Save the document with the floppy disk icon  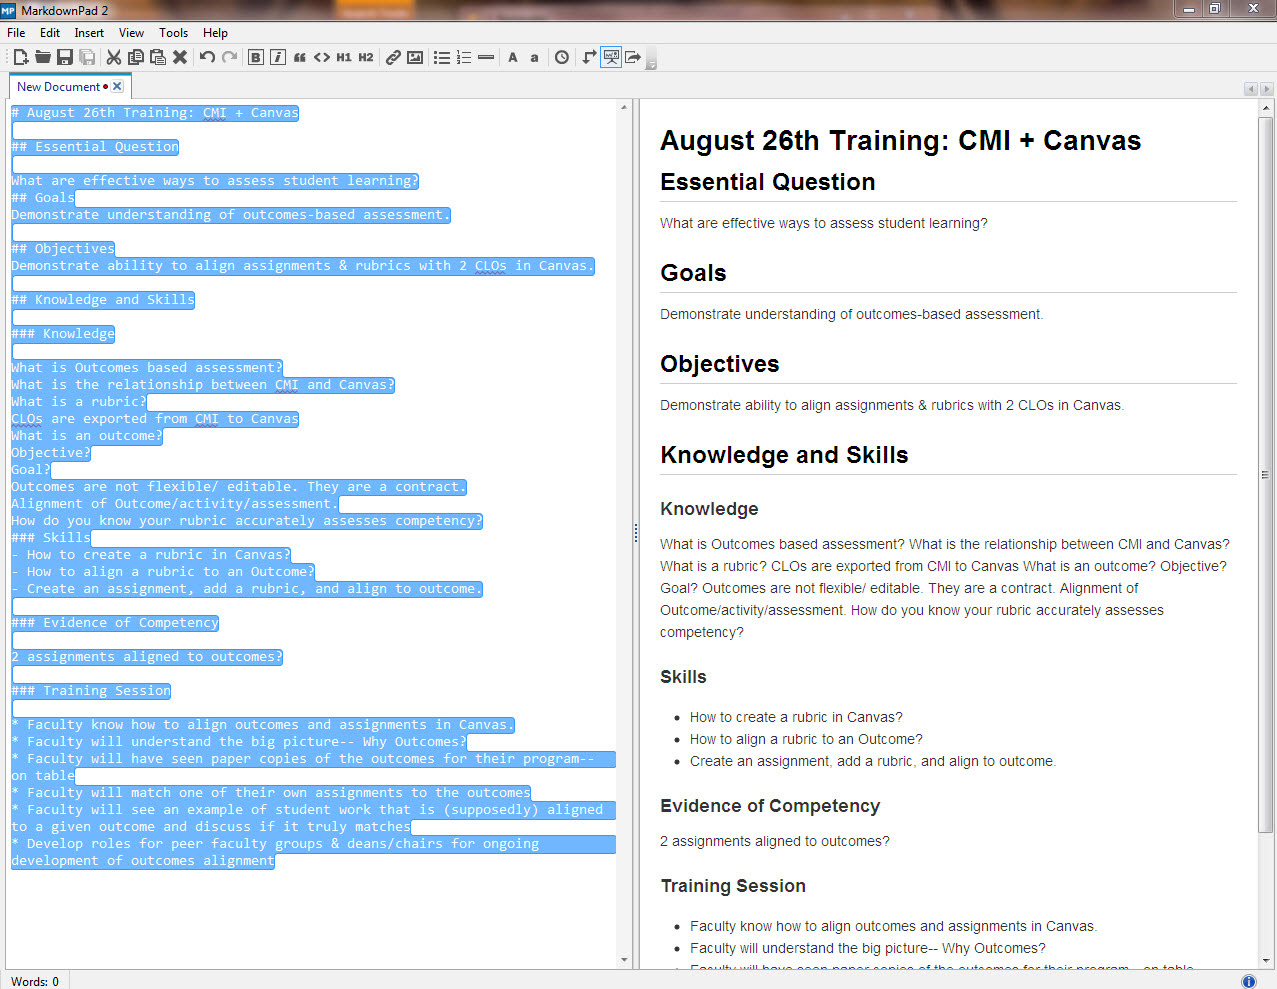tap(64, 57)
